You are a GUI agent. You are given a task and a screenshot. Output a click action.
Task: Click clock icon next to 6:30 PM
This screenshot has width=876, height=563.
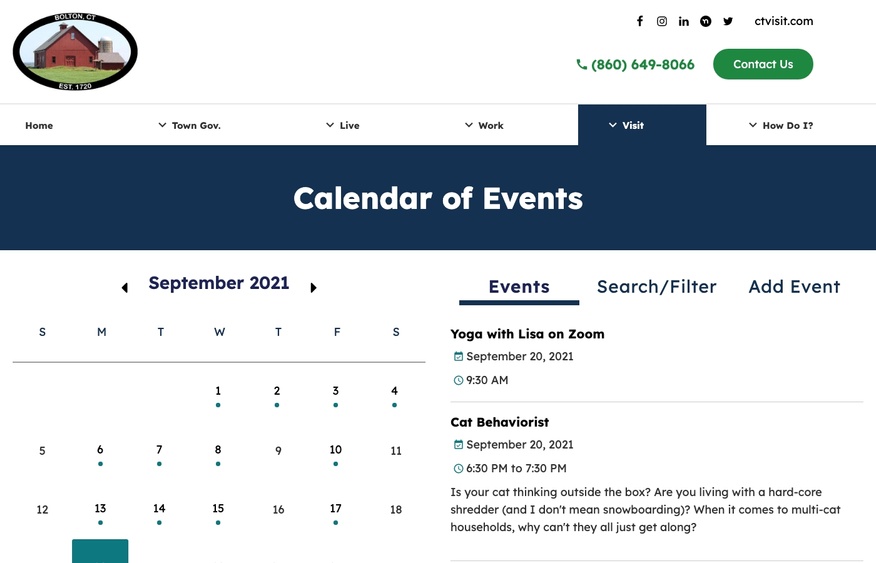(458, 469)
